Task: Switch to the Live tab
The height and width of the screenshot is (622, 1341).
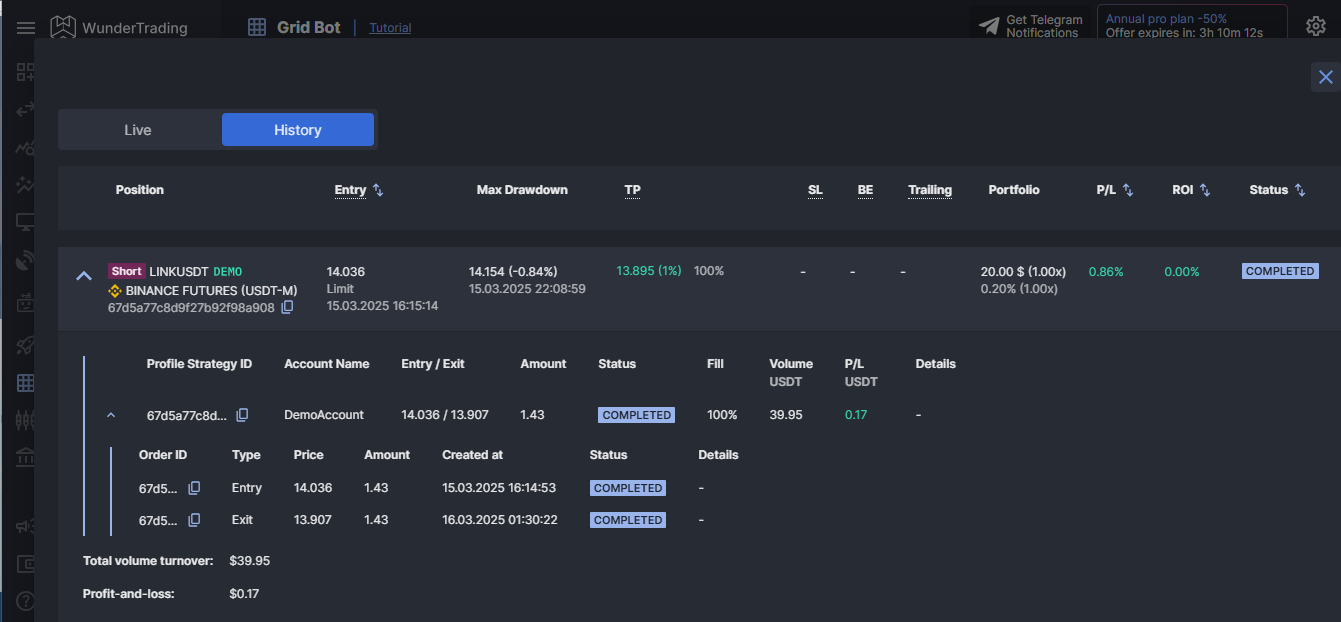Action: coord(137,129)
